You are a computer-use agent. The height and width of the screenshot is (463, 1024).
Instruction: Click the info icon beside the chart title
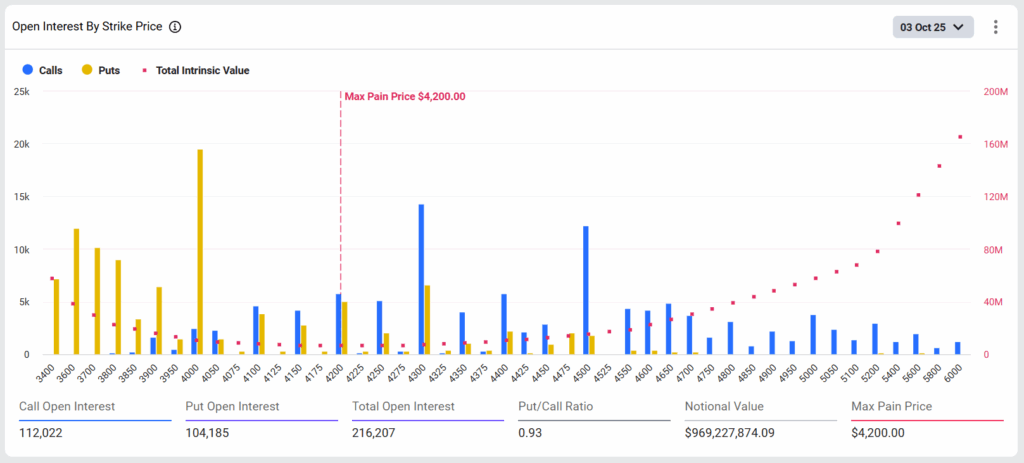click(175, 27)
